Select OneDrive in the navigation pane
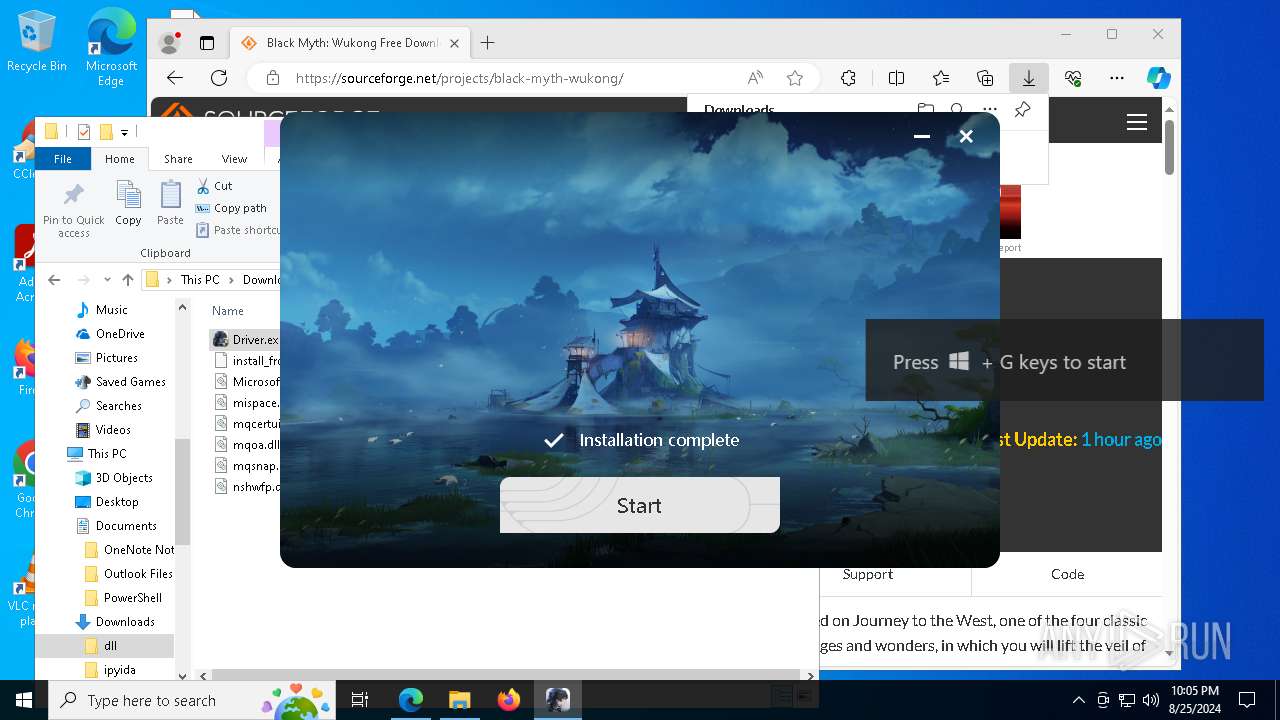Image resolution: width=1280 pixels, height=720 pixels. click(x=120, y=334)
